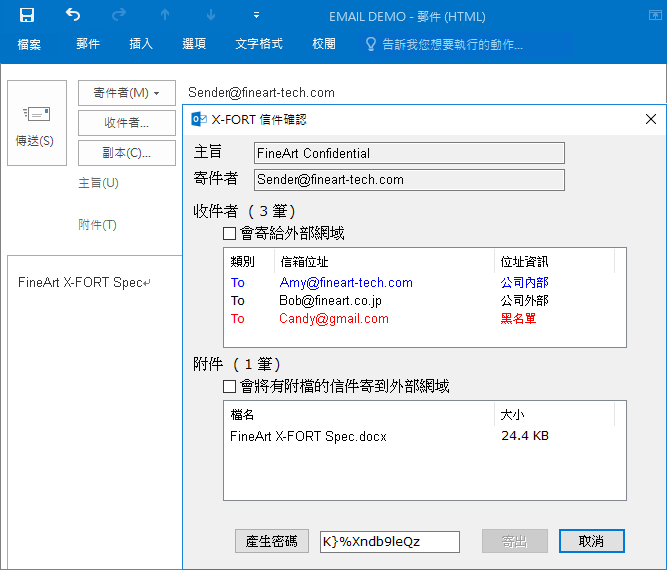
Task: Click the Next item down arrow
Action: coord(211,15)
